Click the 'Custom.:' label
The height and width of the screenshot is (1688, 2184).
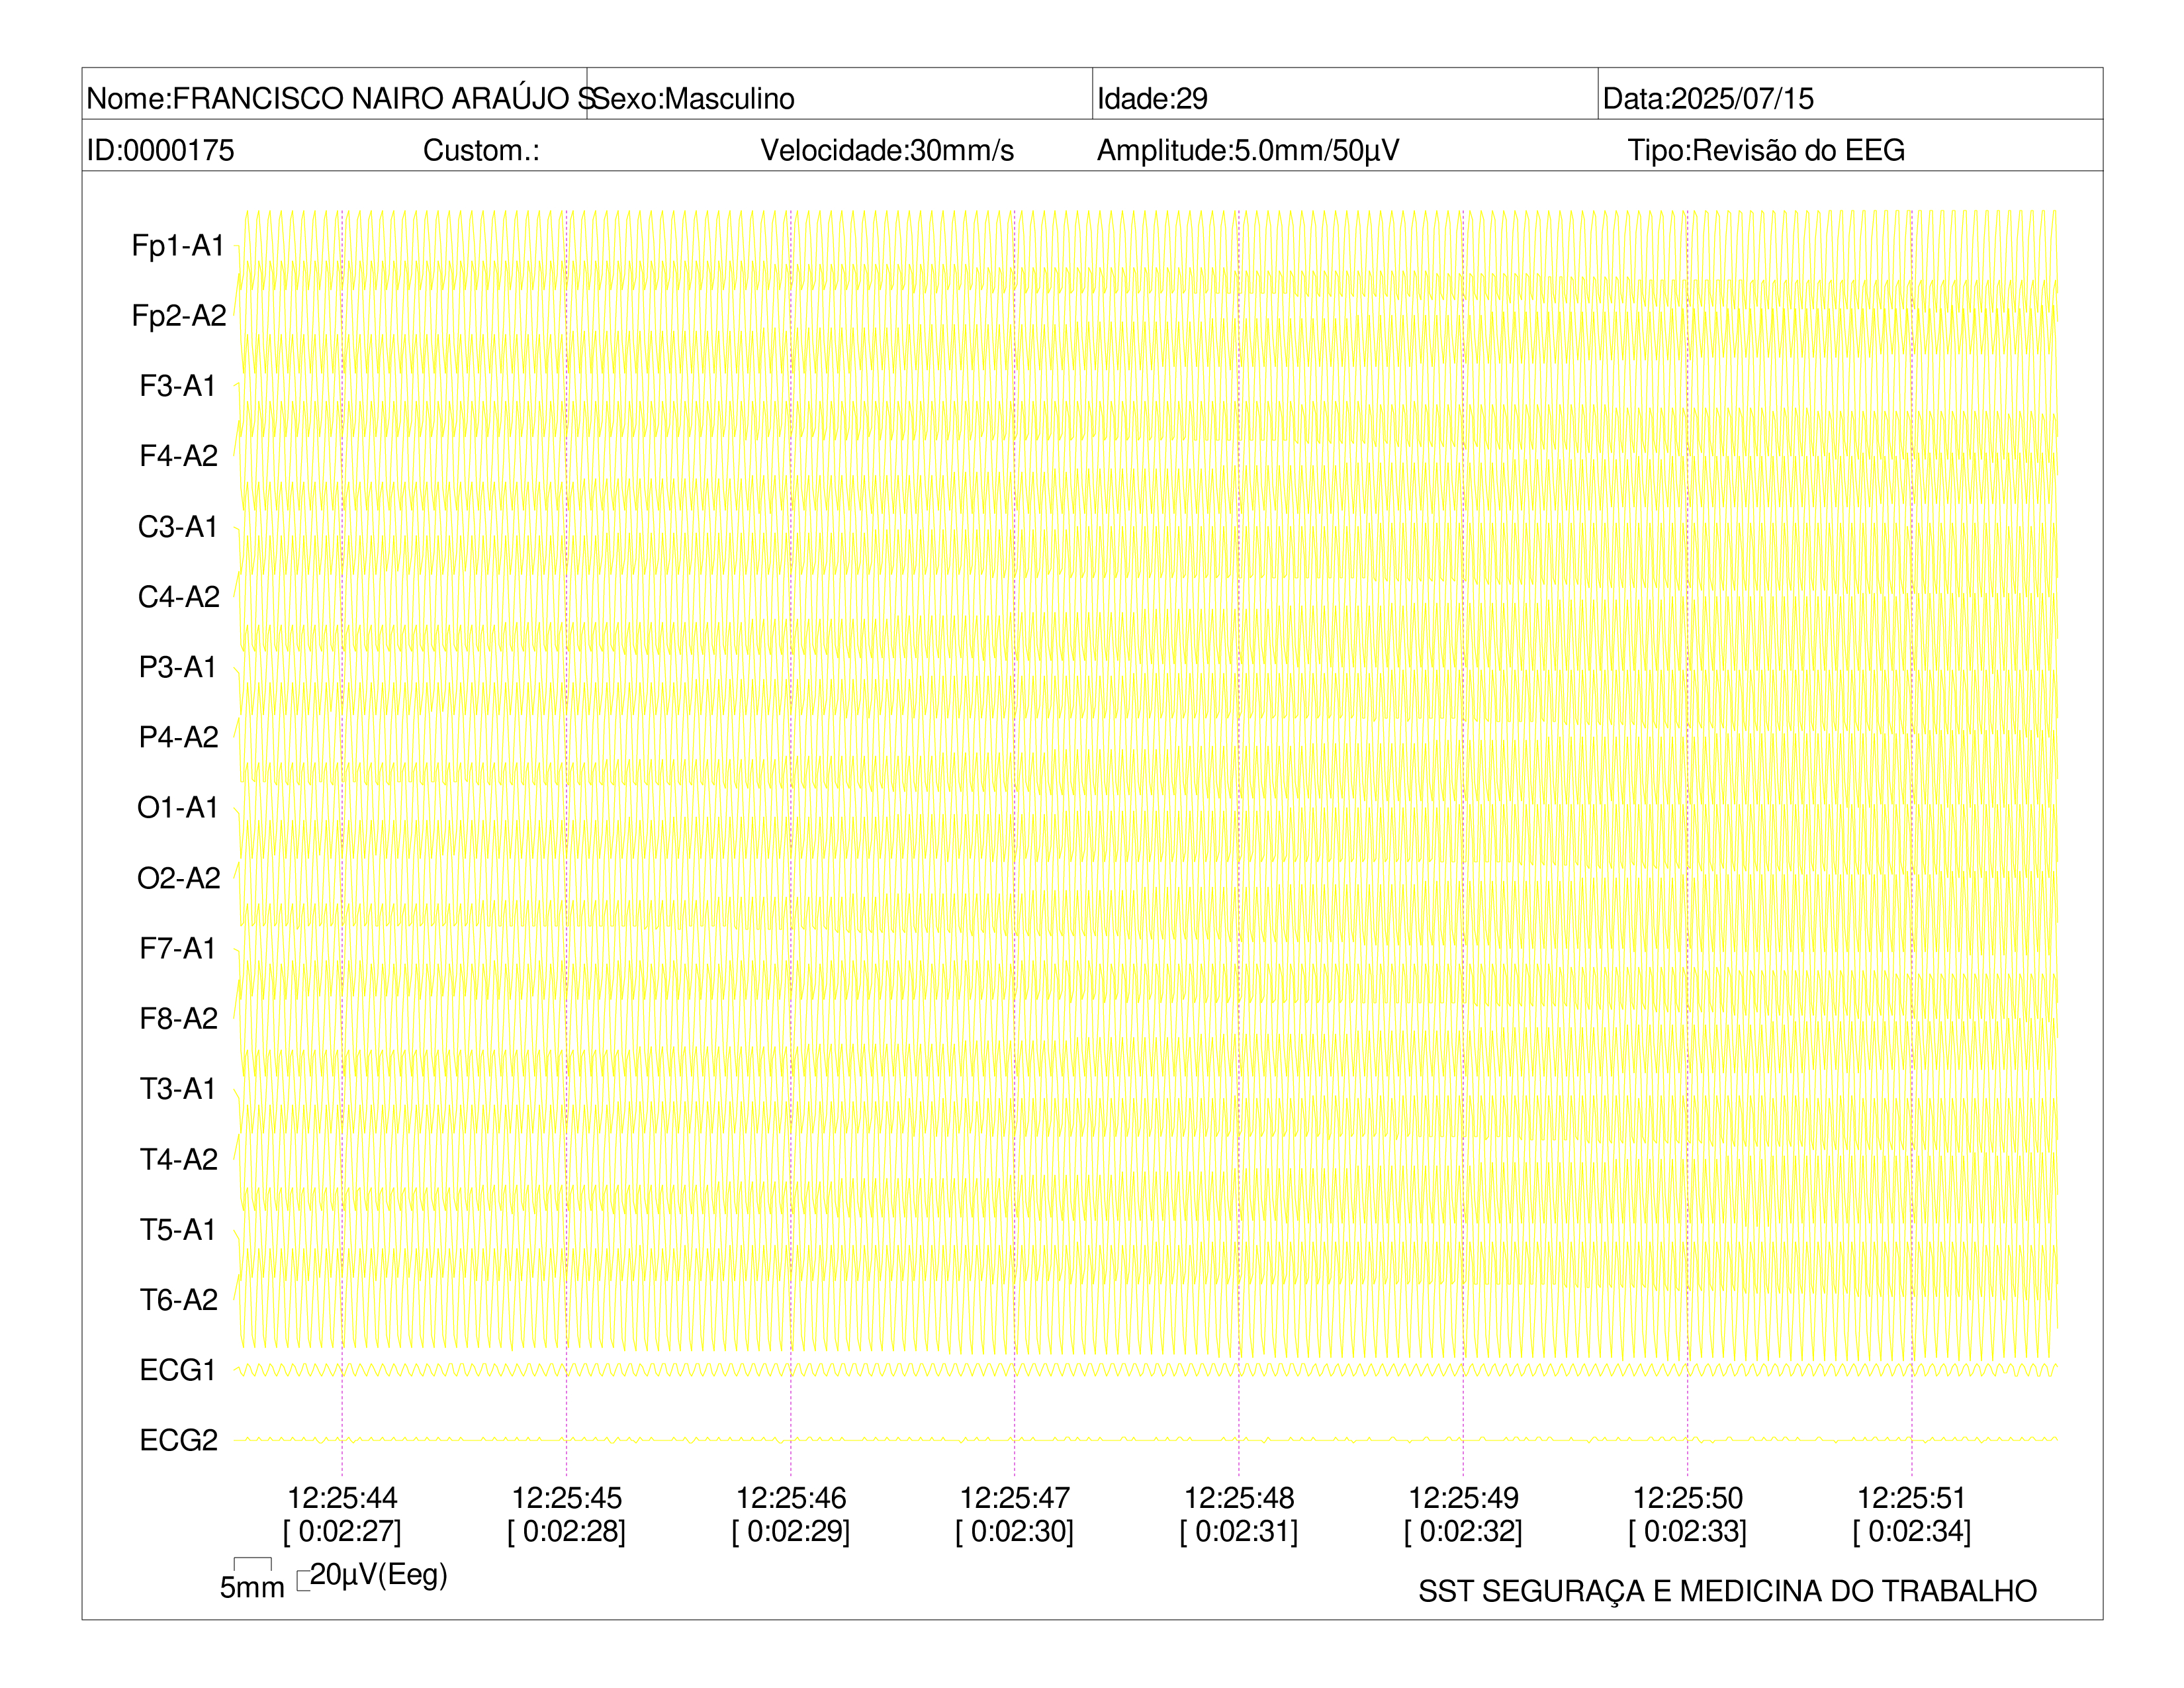(x=481, y=151)
